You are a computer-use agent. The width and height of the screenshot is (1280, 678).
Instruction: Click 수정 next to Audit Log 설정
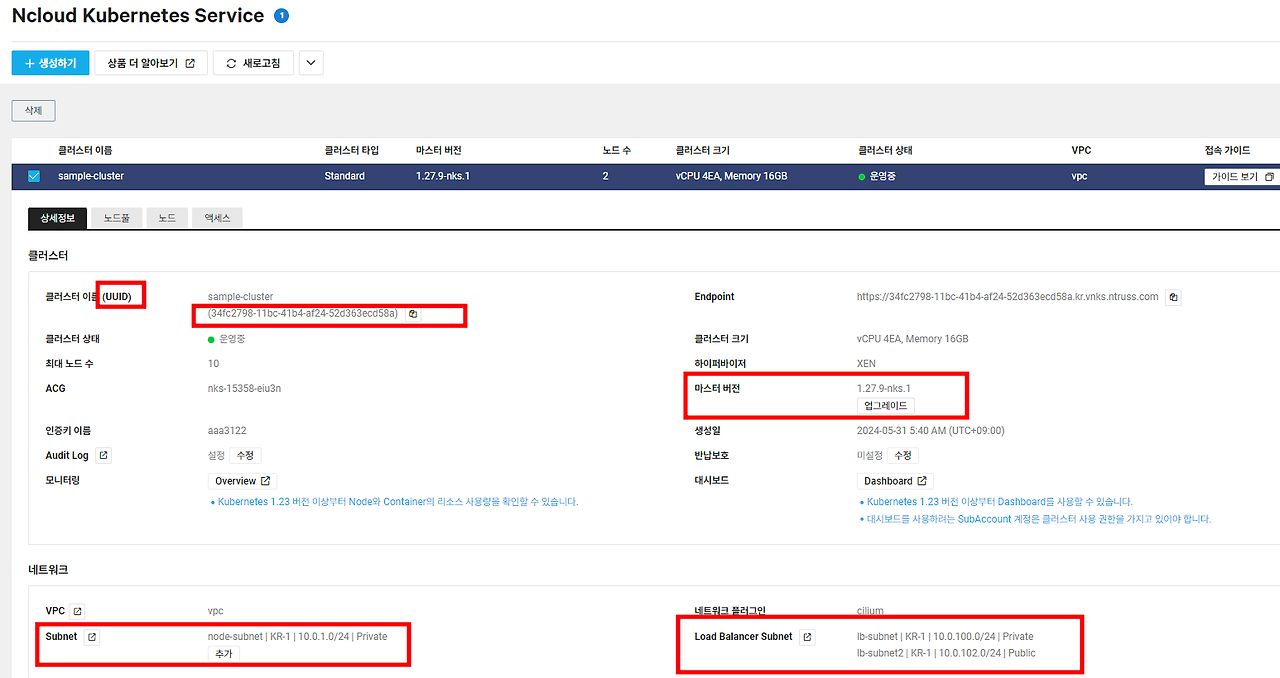[245, 455]
